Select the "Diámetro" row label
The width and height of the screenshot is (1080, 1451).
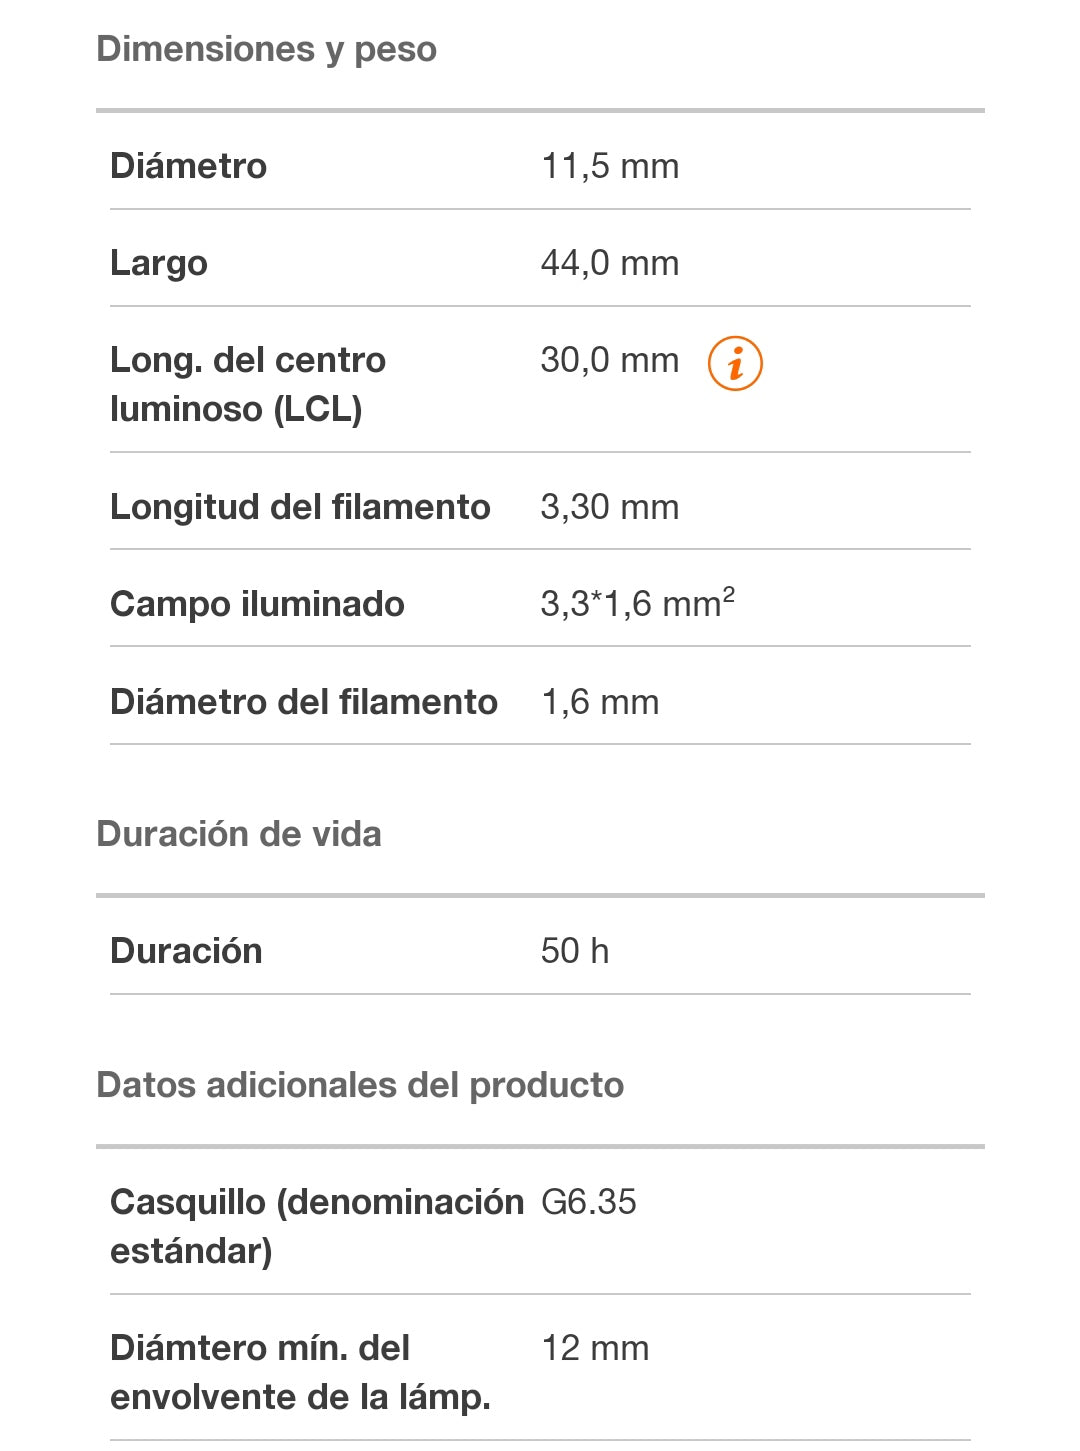point(188,166)
